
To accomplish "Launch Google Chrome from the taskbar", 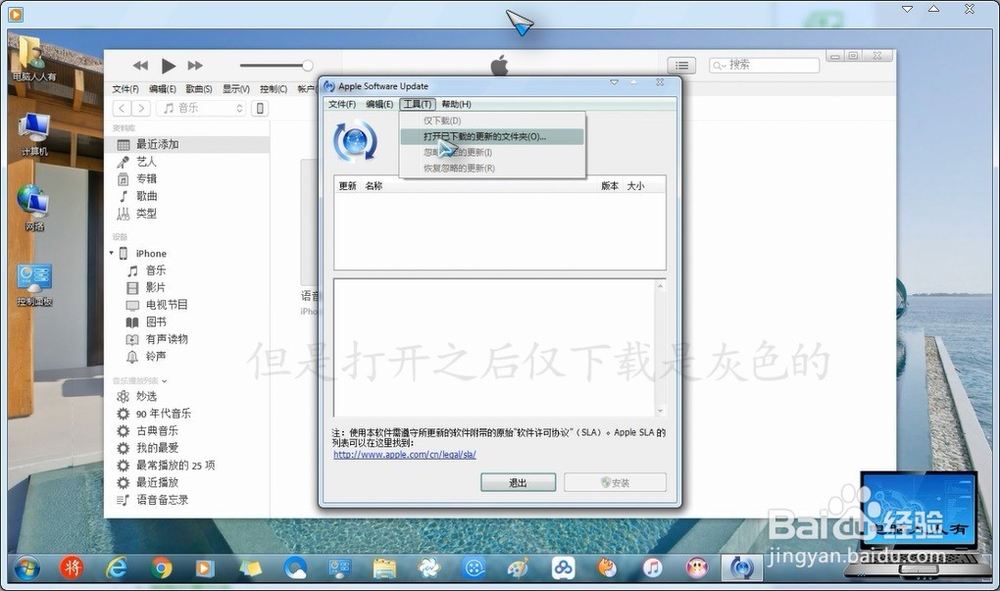I will [x=161, y=567].
